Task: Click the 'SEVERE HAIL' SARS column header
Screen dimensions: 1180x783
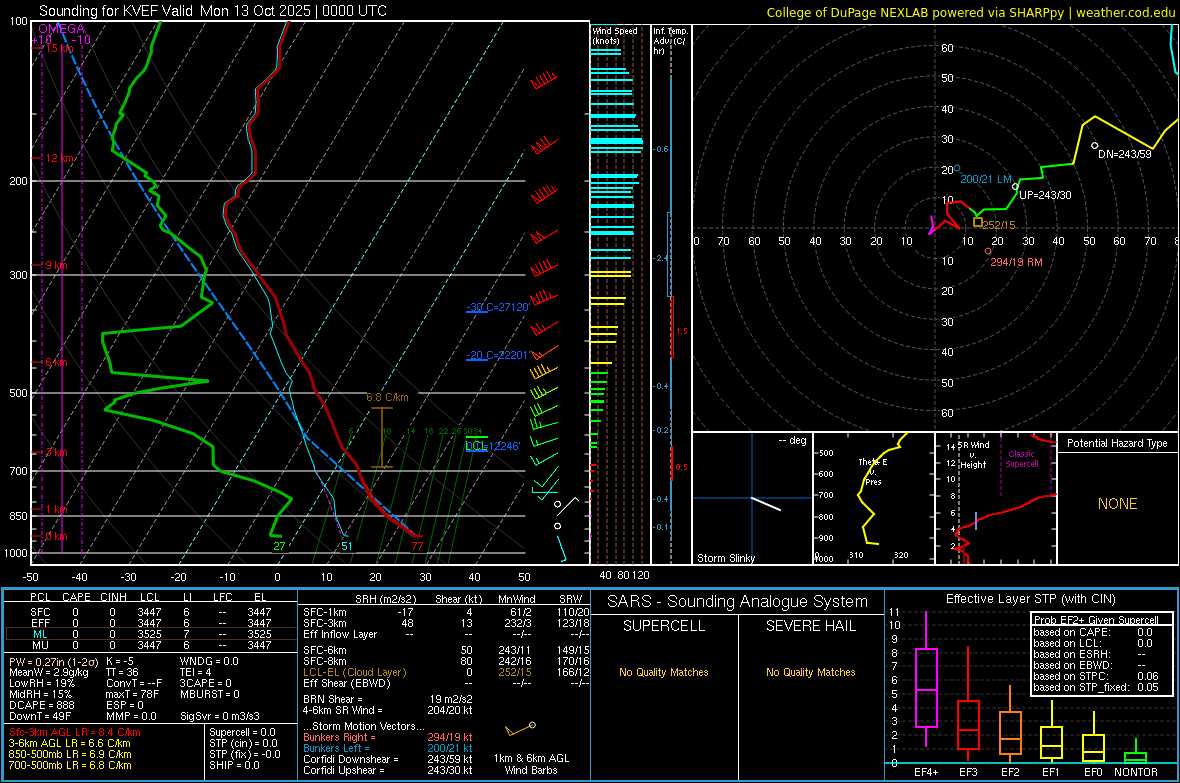Action: [x=811, y=626]
